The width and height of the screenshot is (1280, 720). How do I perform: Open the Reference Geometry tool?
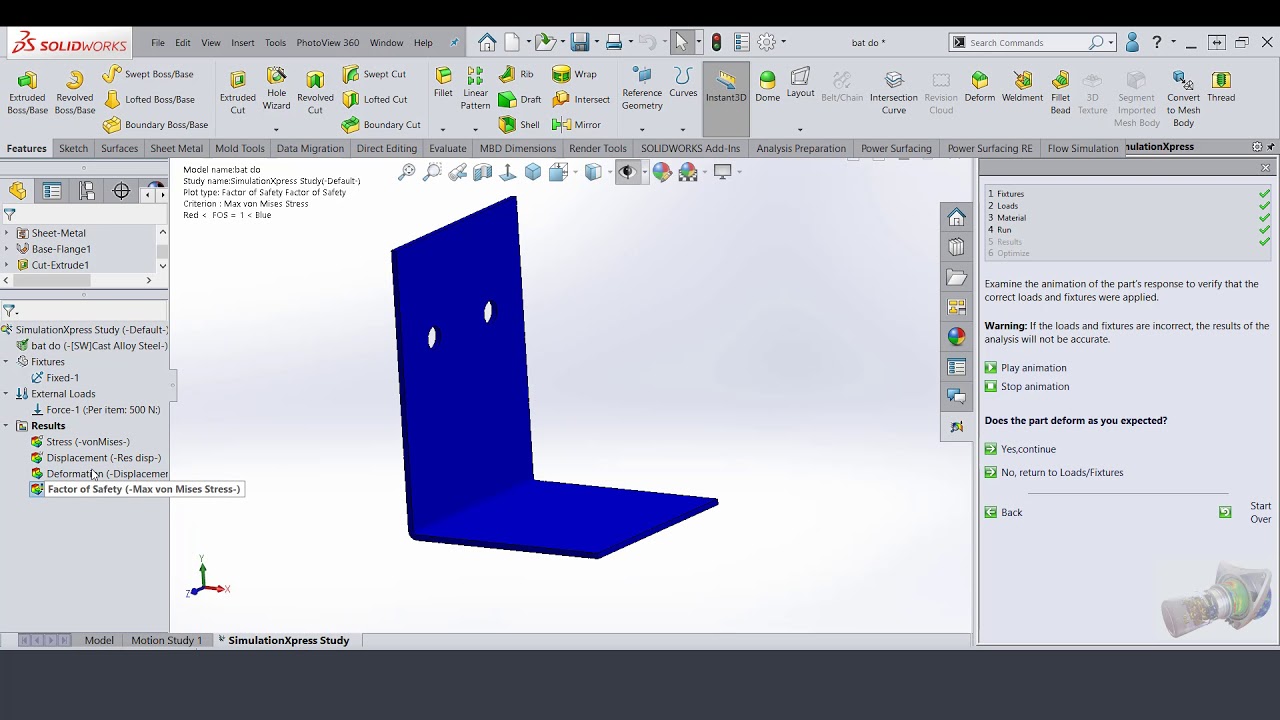click(x=642, y=88)
